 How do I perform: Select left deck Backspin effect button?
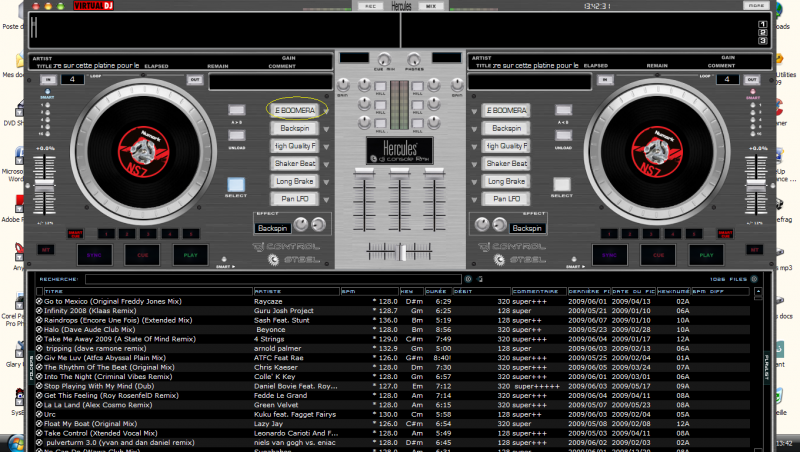click(294, 128)
